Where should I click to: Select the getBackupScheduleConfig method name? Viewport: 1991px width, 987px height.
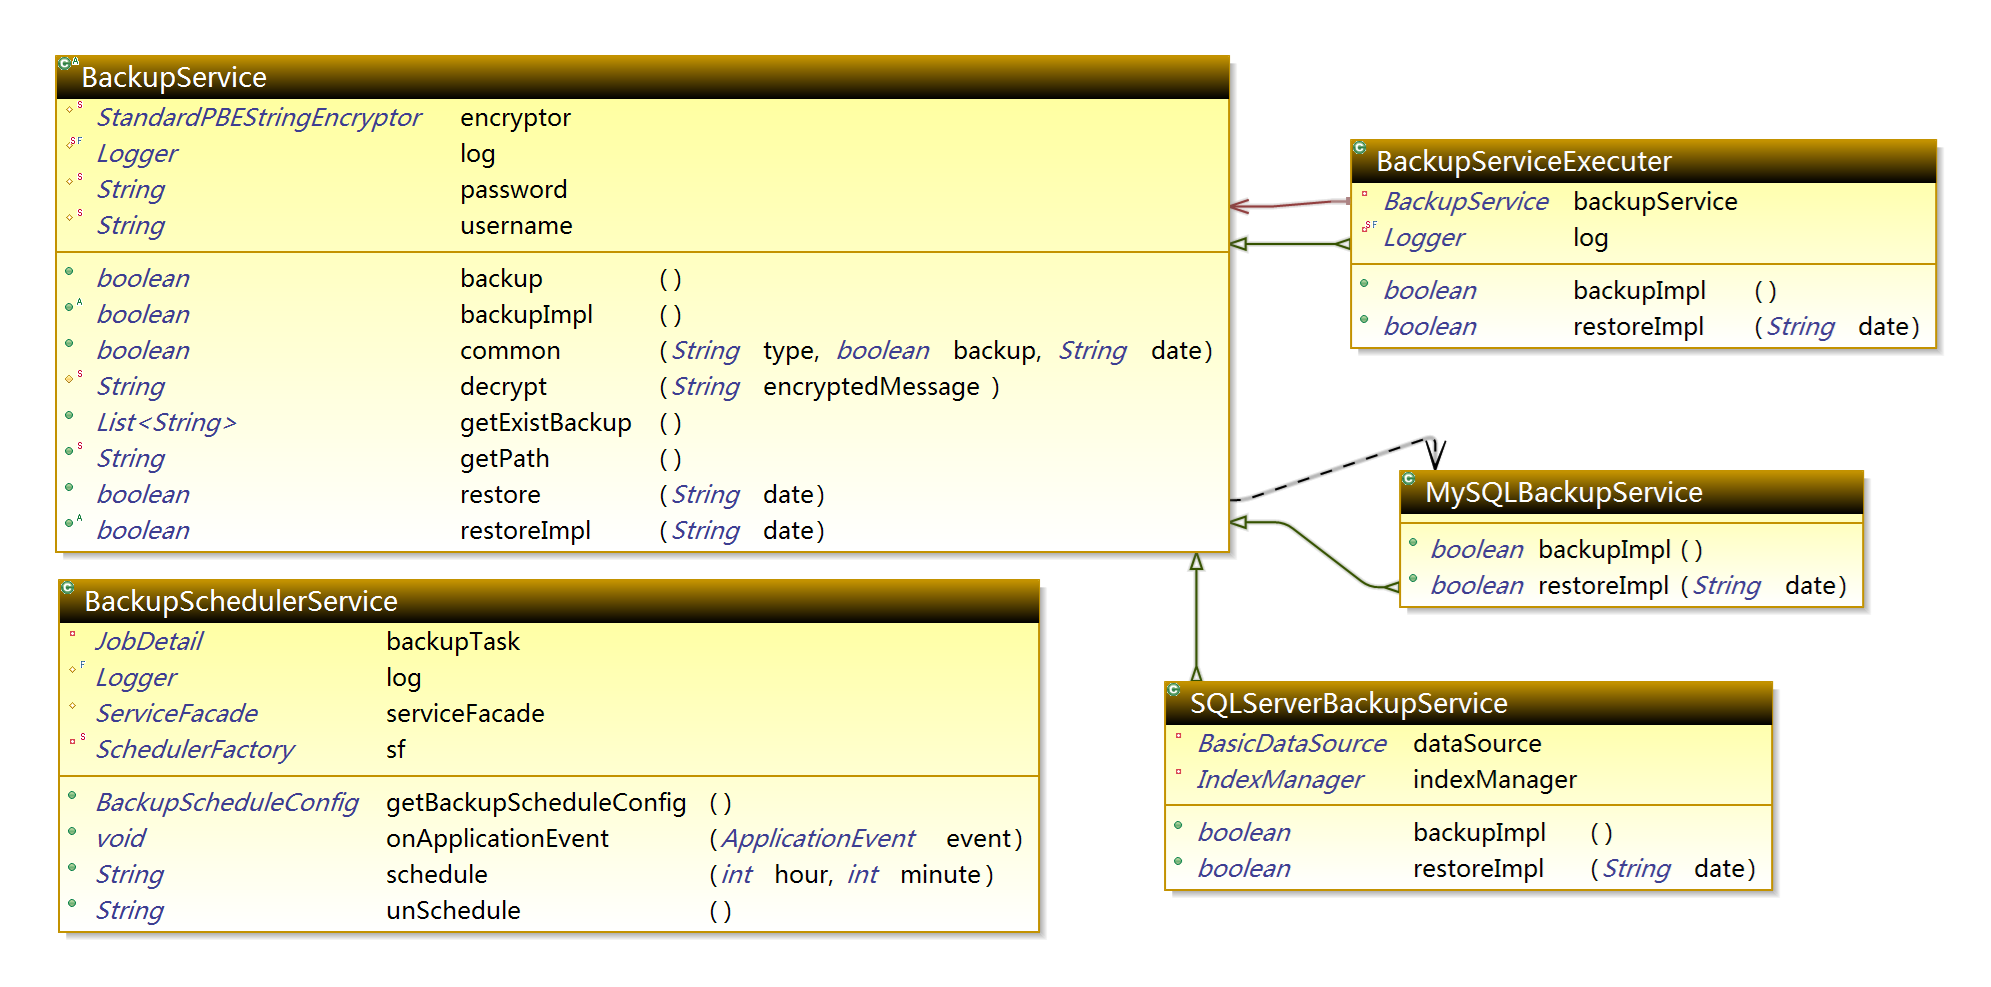(x=536, y=803)
